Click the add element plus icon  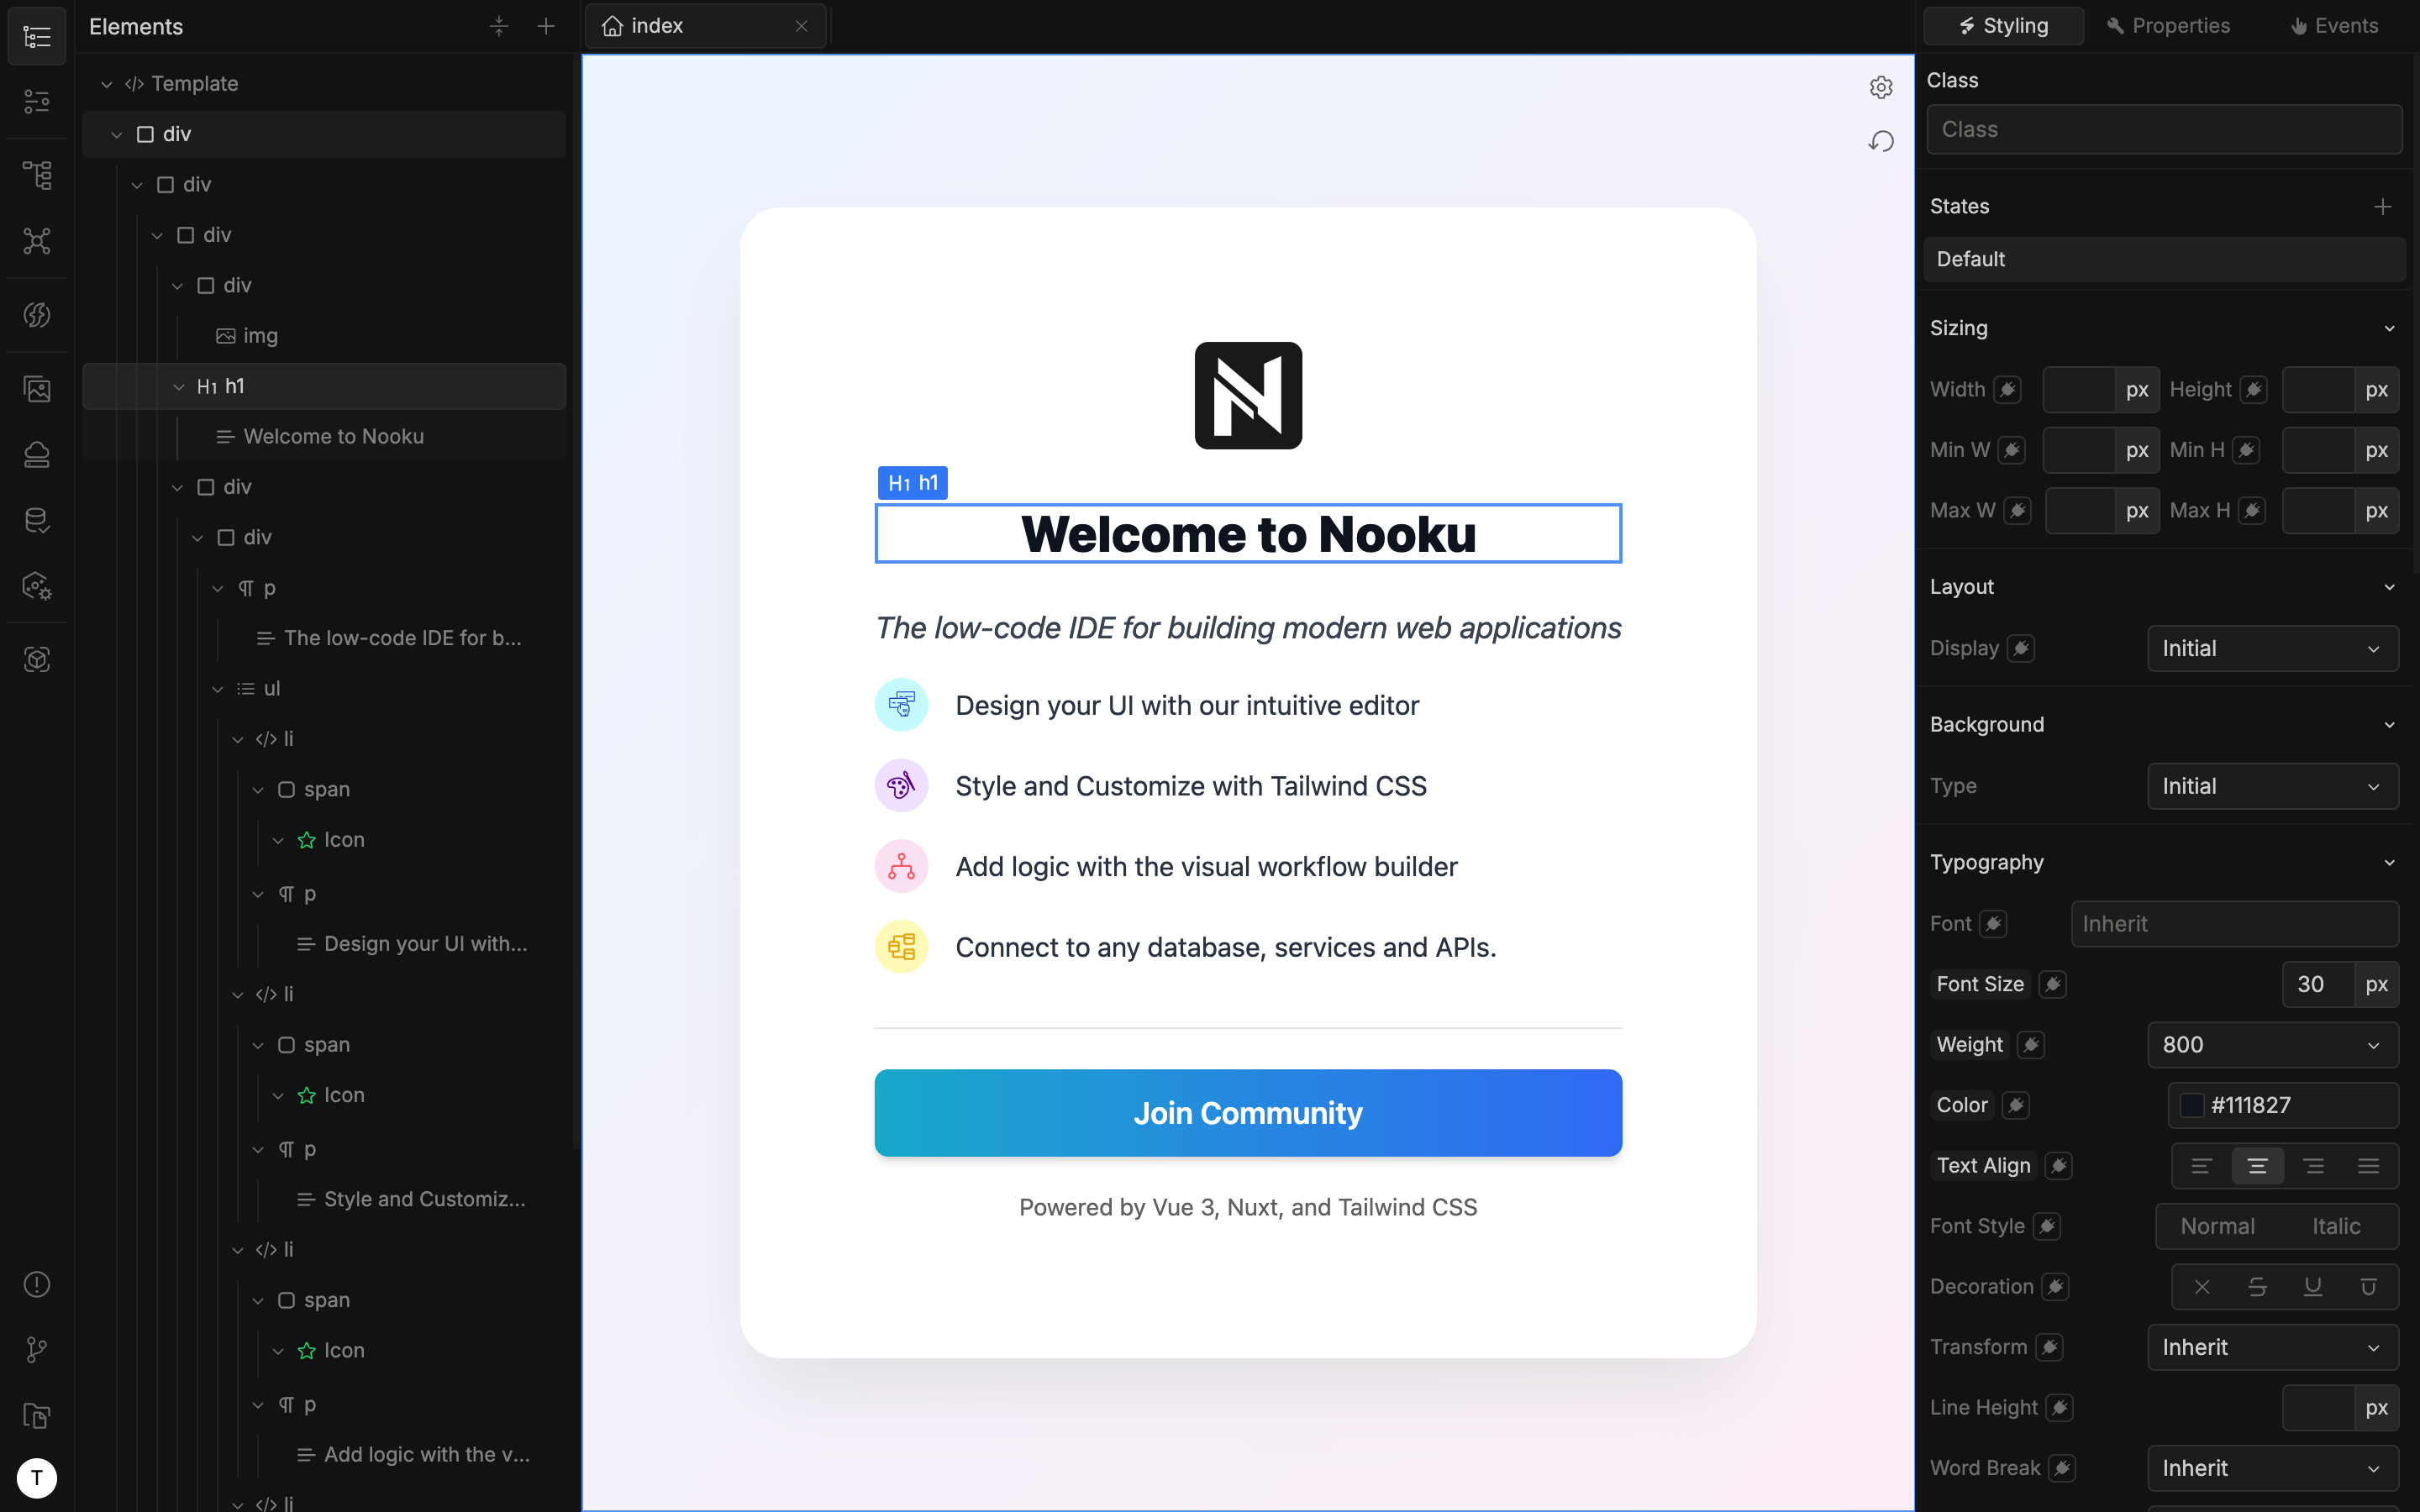[x=546, y=26]
